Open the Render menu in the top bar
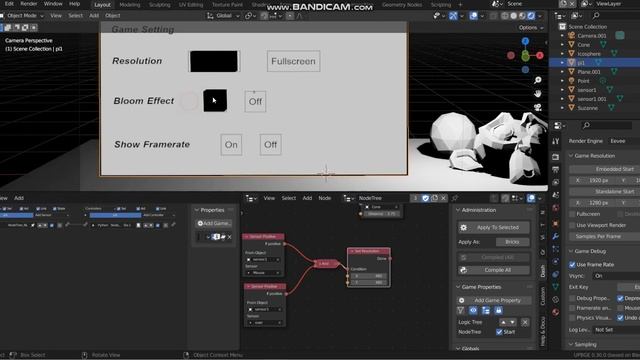Image resolution: width=640 pixels, height=360 pixels. (x=29, y=4)
